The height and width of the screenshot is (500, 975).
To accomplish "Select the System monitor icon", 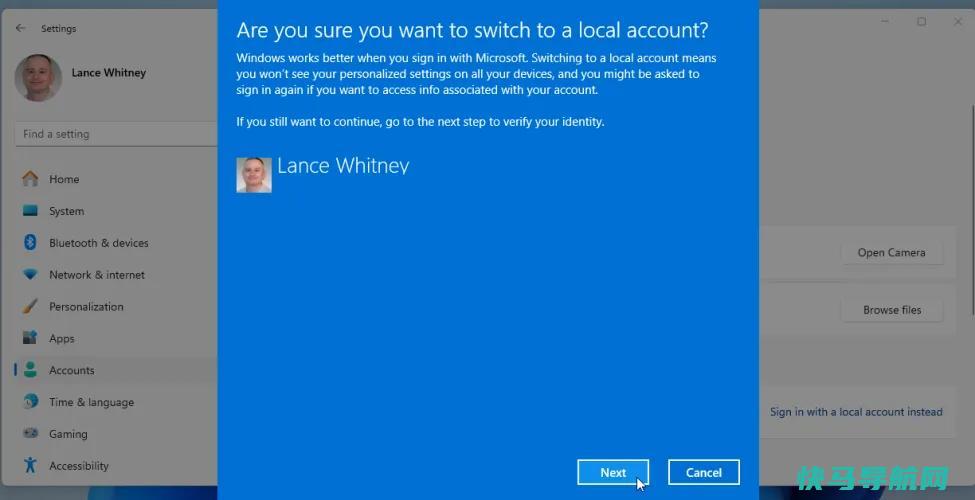I will coord(30,211).
